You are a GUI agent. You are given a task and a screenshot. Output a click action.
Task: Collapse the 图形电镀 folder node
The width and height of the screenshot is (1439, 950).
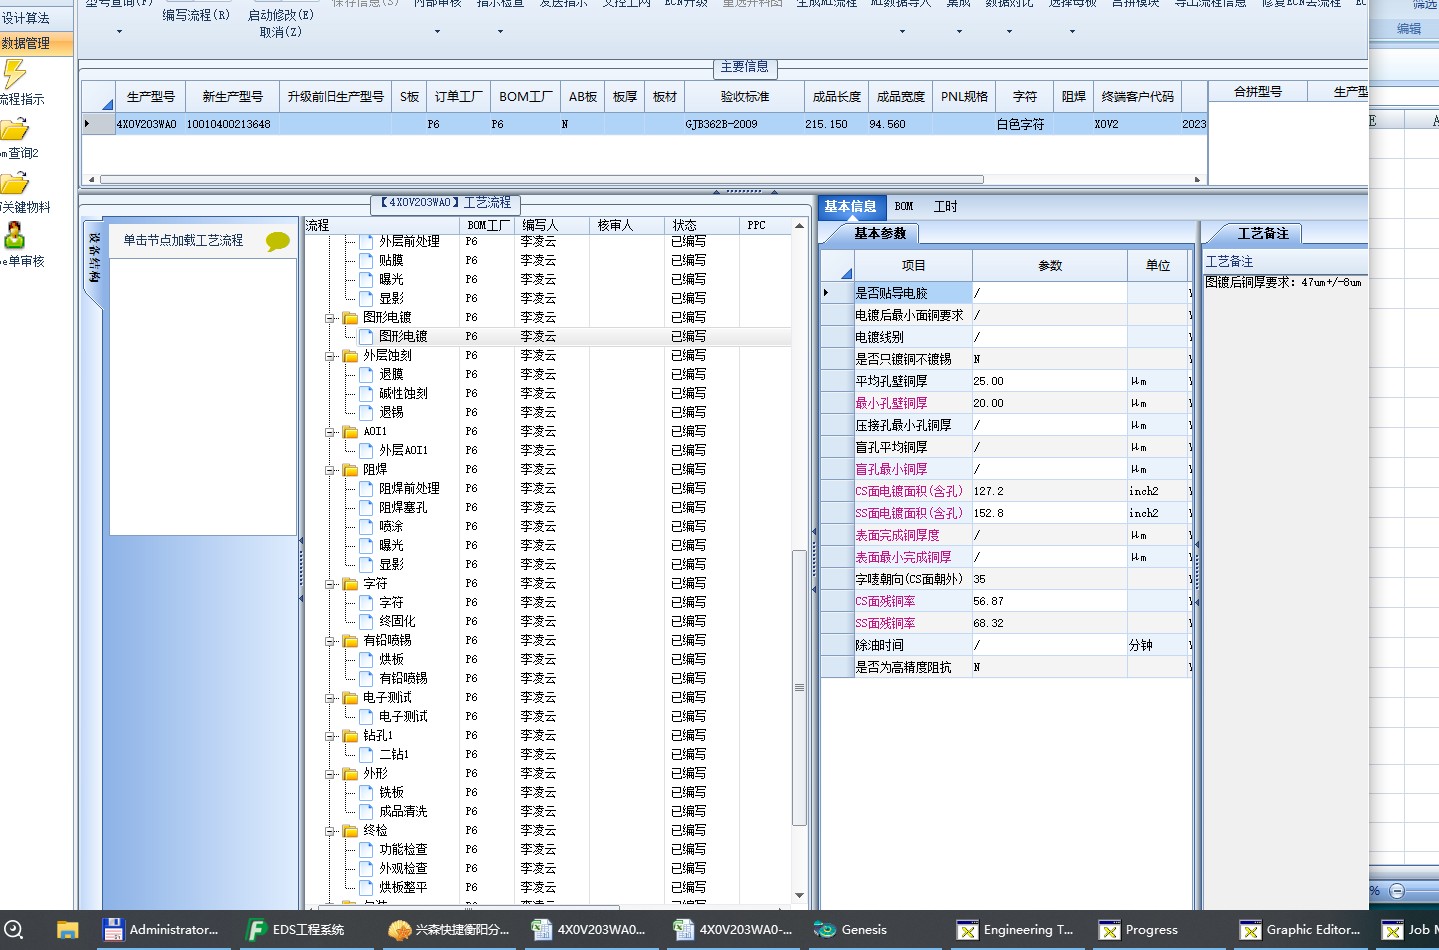coord(330,318)
